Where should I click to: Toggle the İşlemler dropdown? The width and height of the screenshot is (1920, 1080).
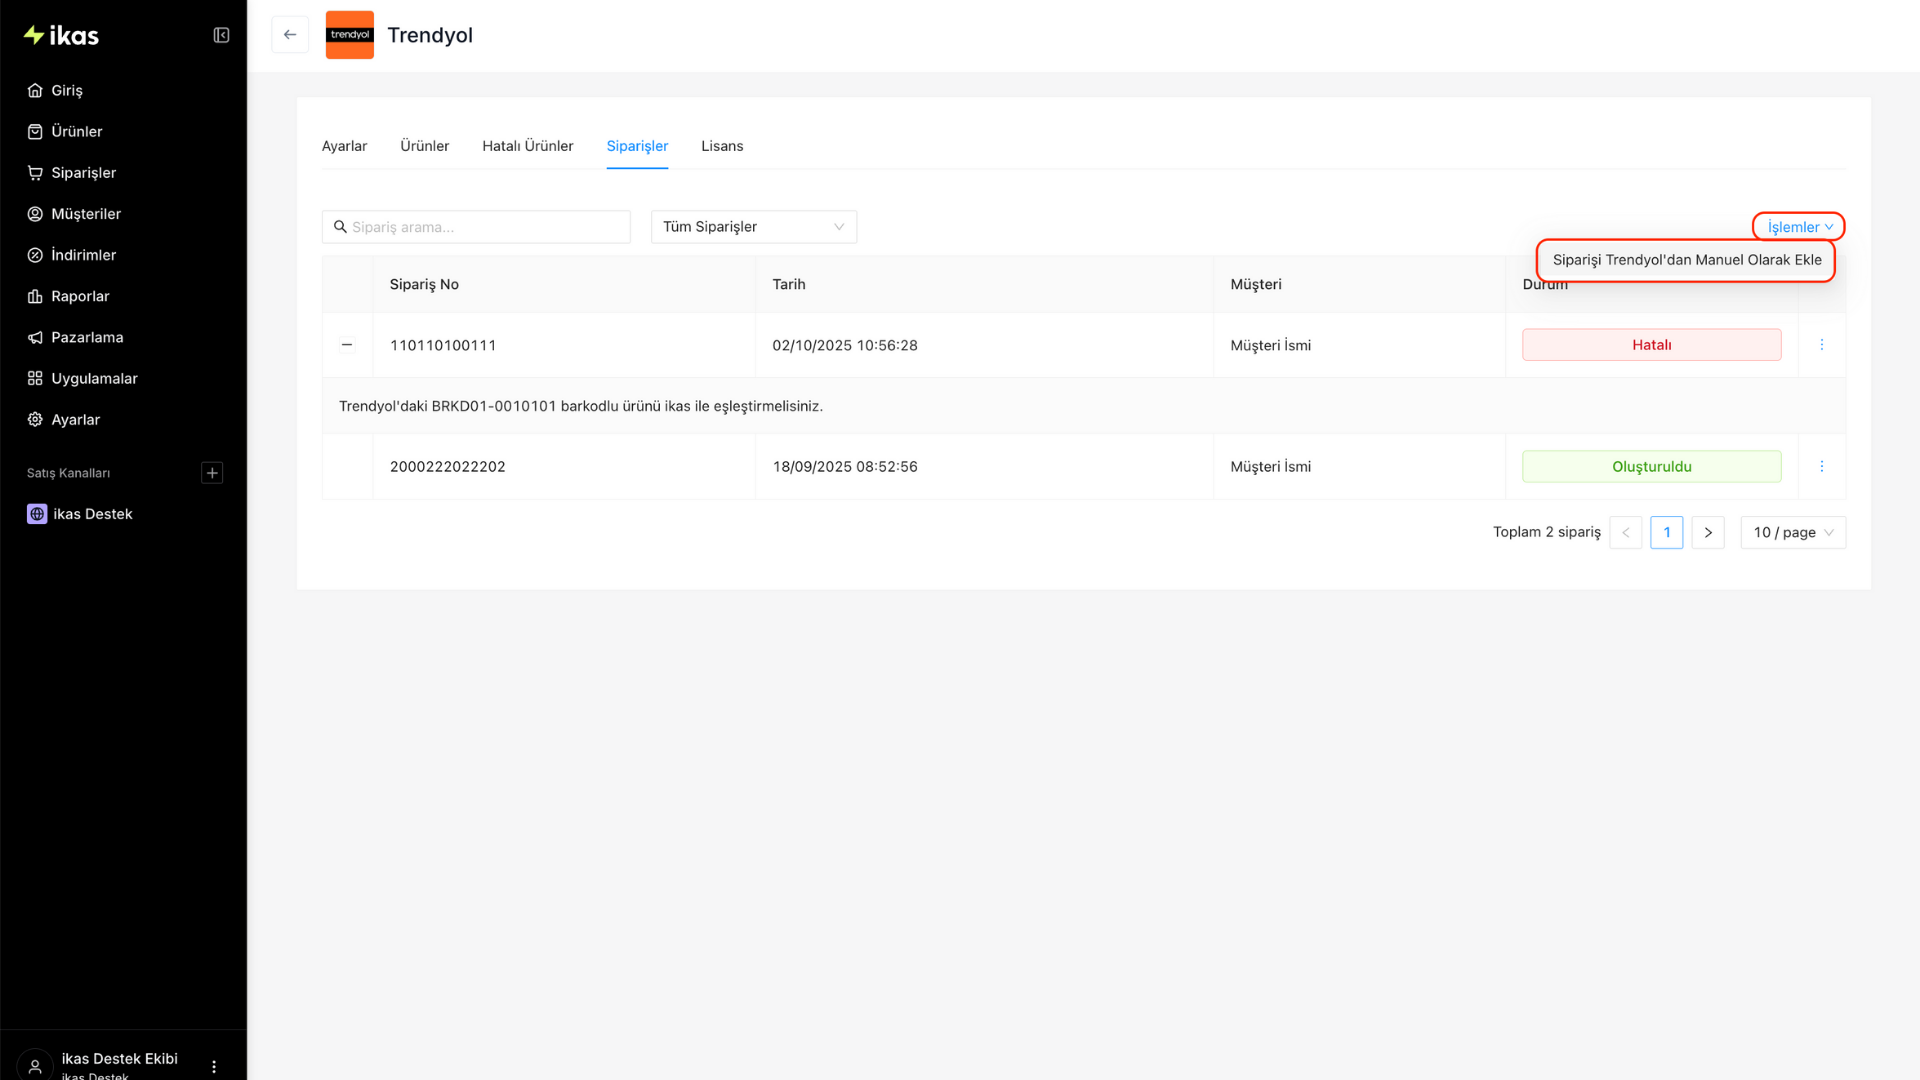(x=1799, y=227)
